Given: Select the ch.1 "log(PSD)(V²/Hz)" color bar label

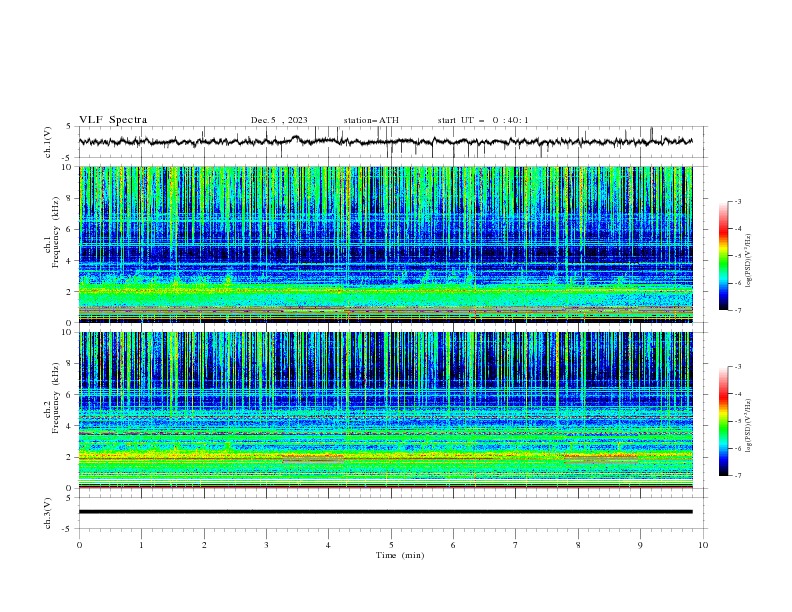Looking at the screenshot, I should coord(748,261).
